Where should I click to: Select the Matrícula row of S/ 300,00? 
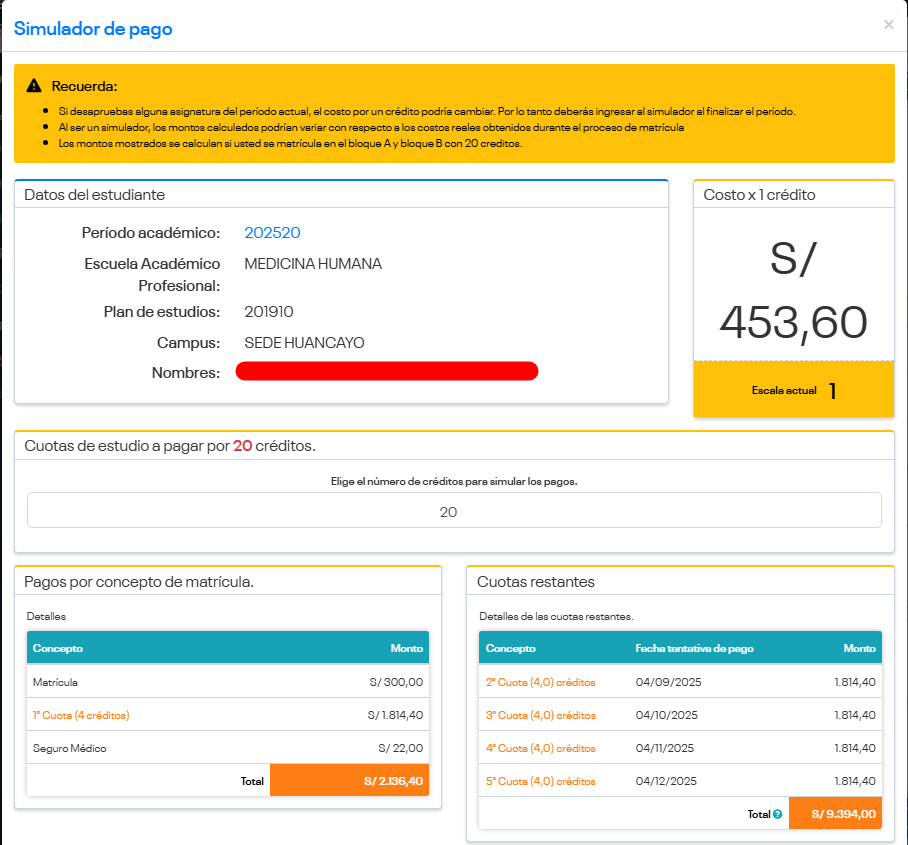pyautogui.click(x=227, y=682)
